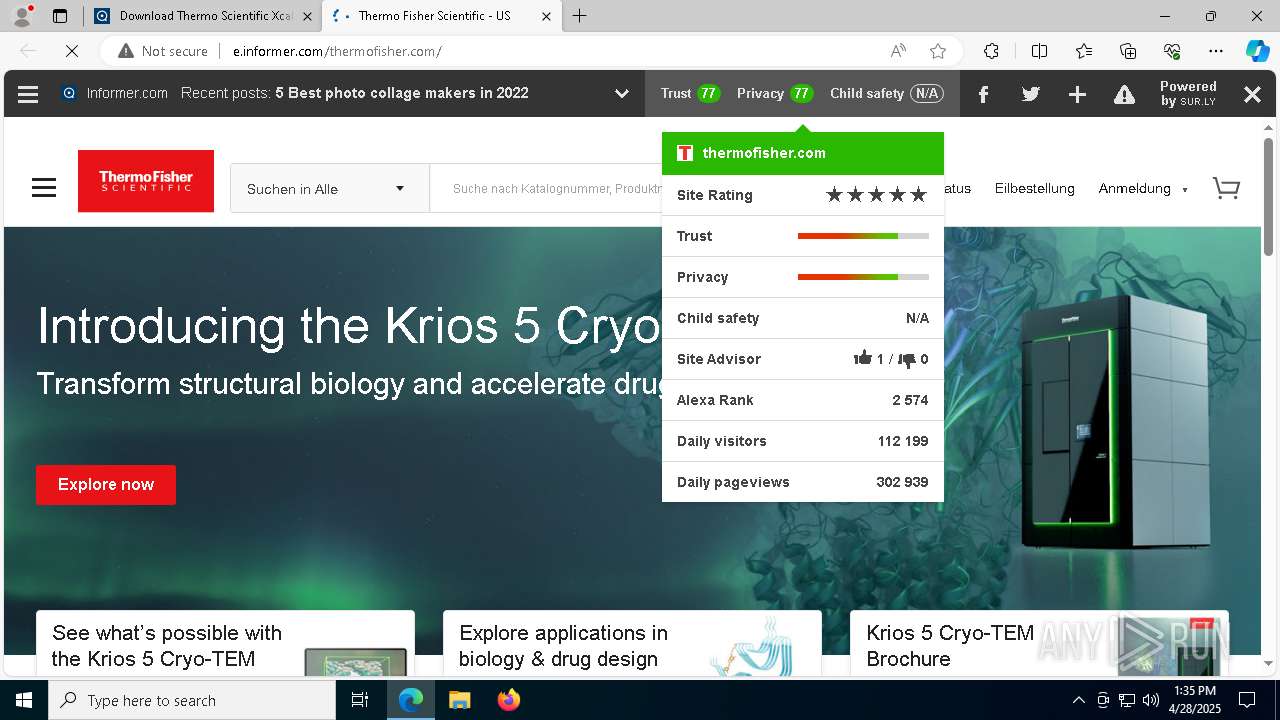Click the Not secure site info badge
This screenshot has height=720, width=1280.
pos(163,51)
